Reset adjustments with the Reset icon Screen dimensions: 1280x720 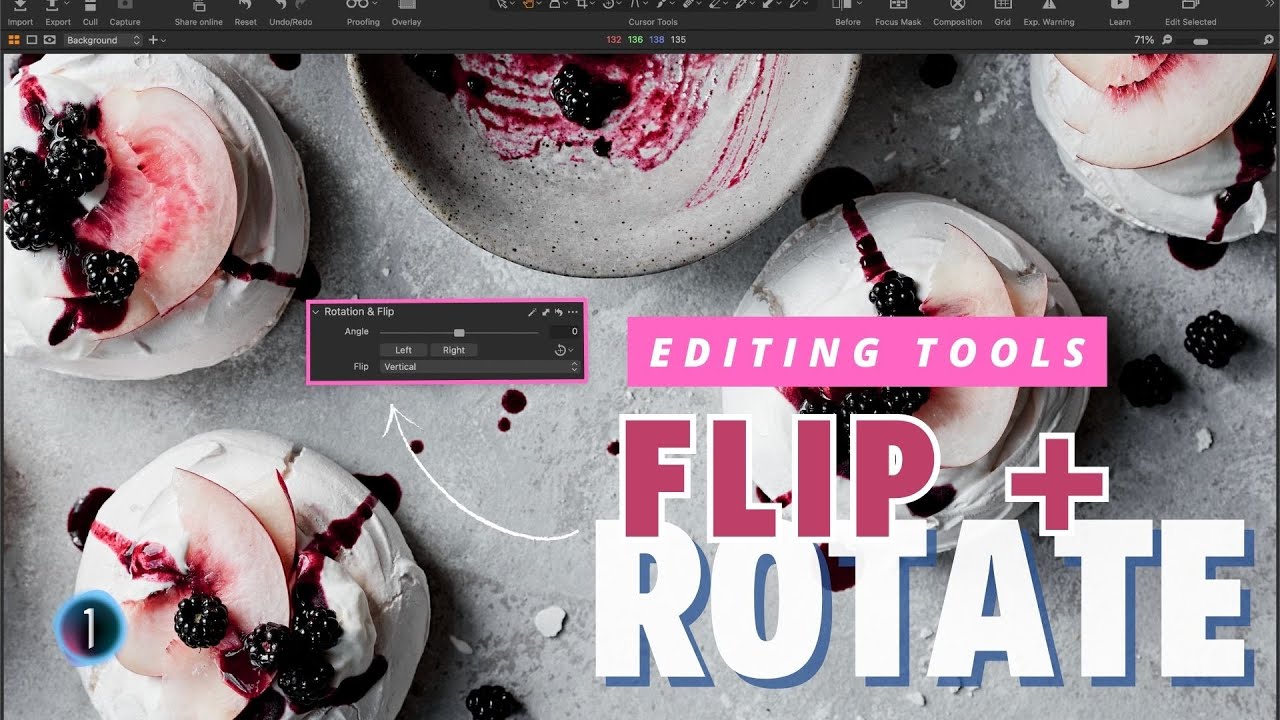click(x=245, y=6)
